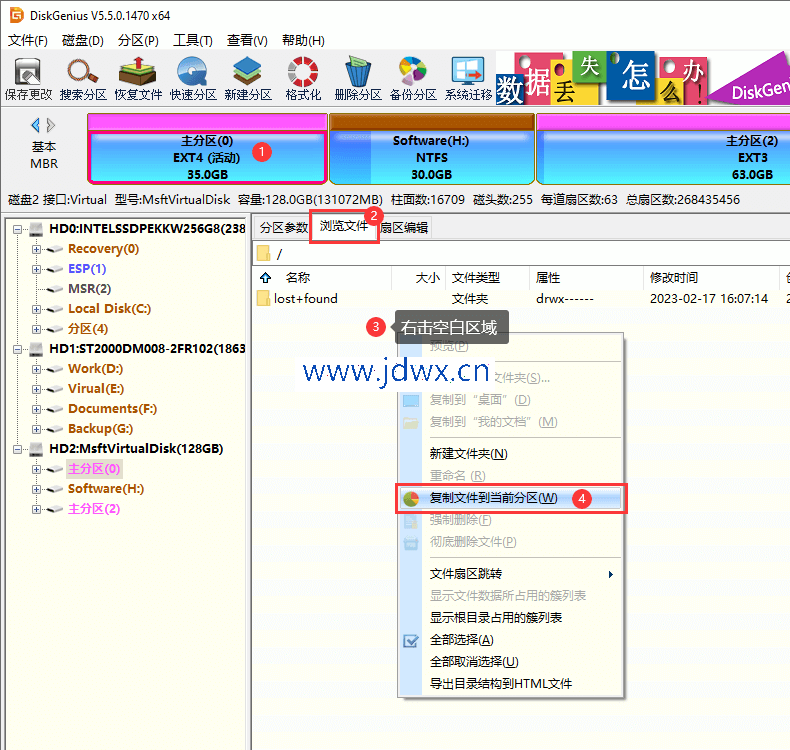
Task: Sort the file list by 文件类型 column
Action: coord(487,278)
